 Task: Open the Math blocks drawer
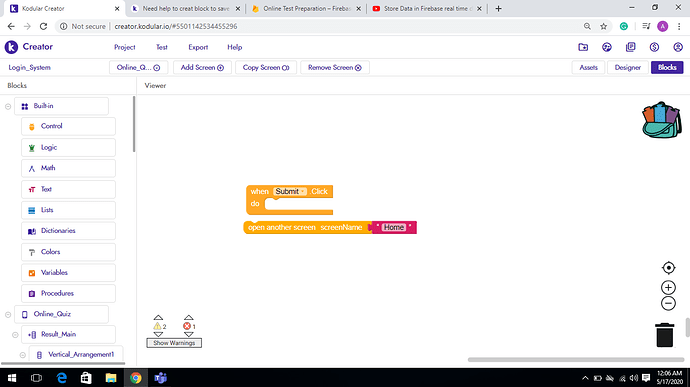tap(68, 168)
